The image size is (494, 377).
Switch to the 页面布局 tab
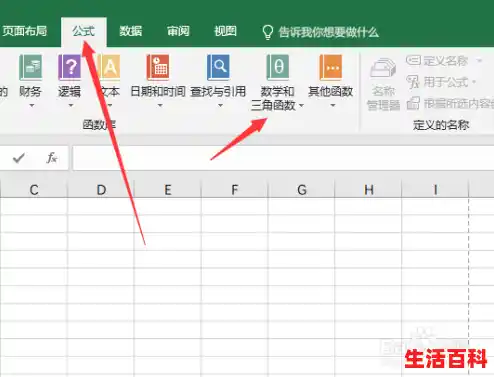click(x=24, y=31)
